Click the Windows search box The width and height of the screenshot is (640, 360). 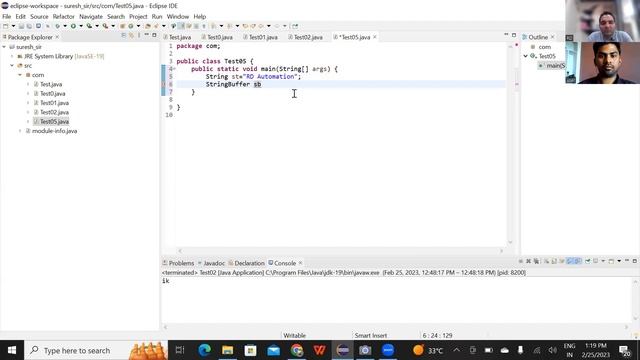[96, 350]
